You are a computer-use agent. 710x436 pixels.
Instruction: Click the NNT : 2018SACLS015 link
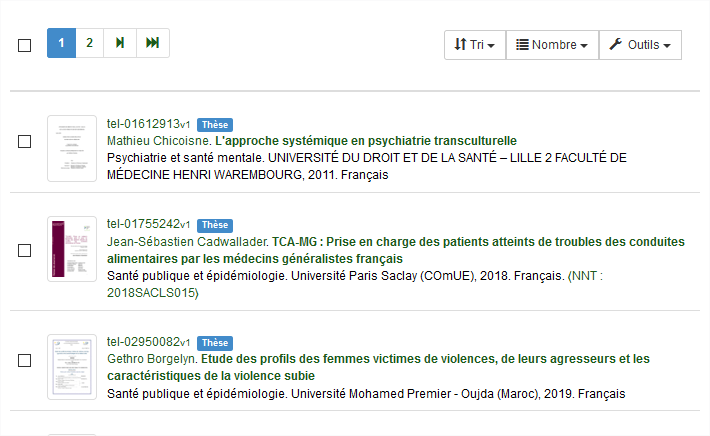(x=355, y=284)
